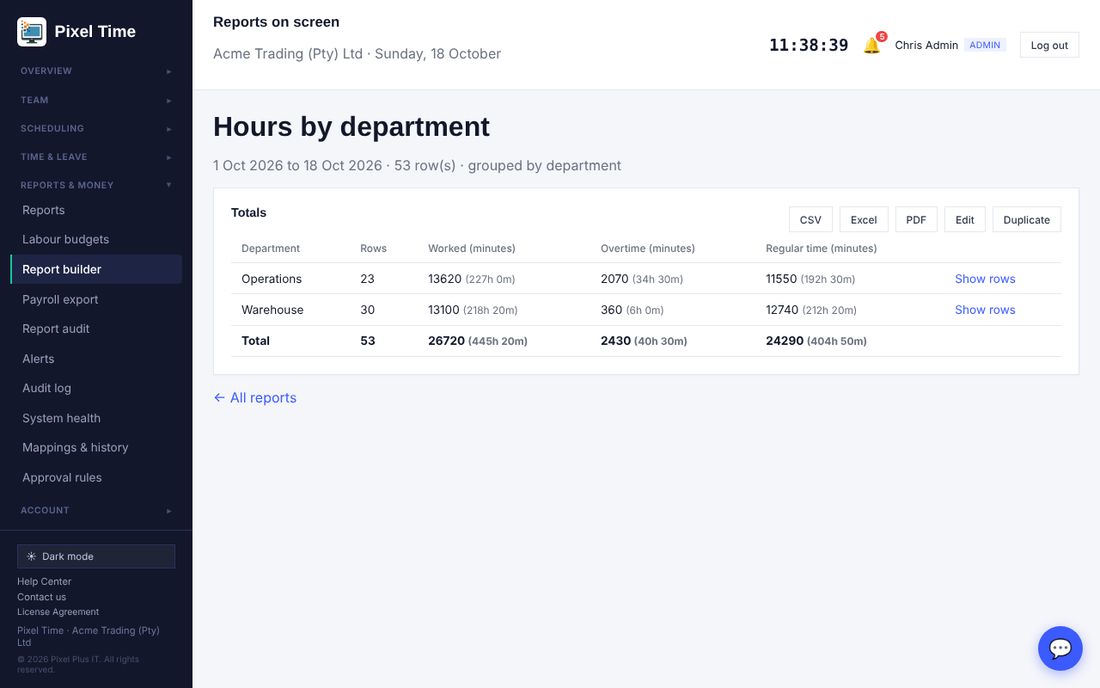
Task: Click the Edit report button
Action: [965, 220]
